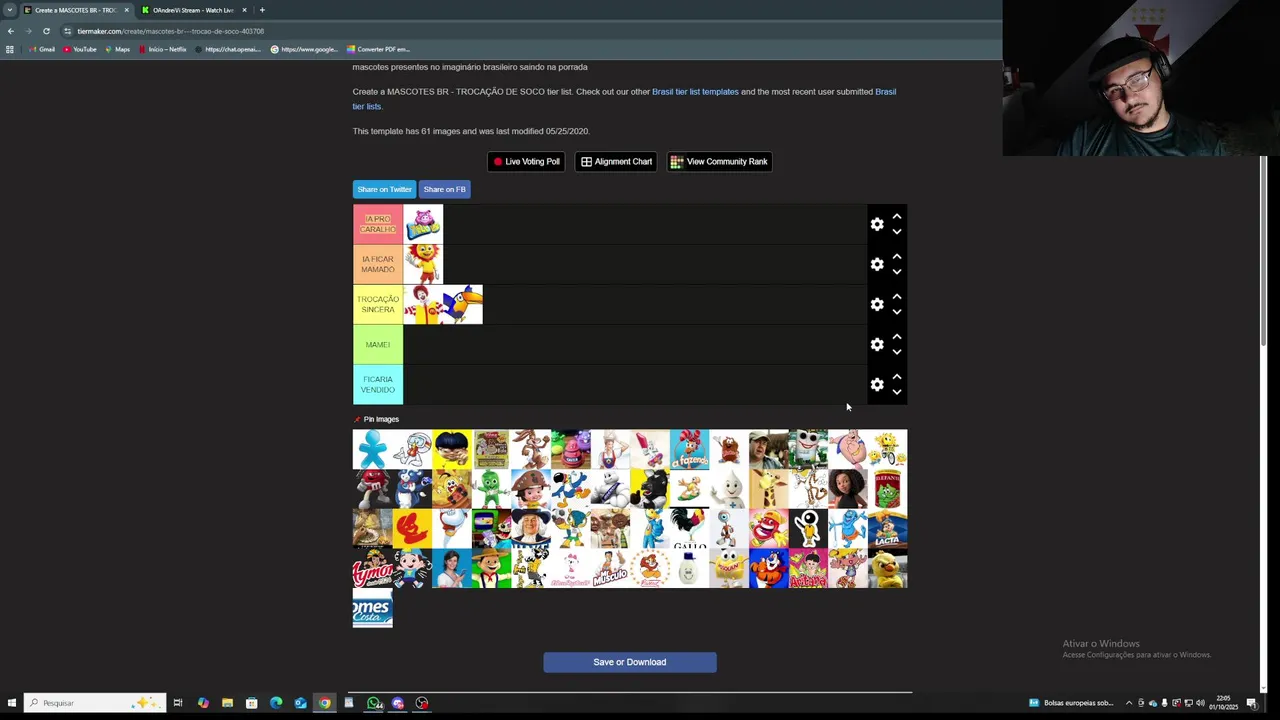Click Save or Download button
The height and width of the screenshot is (720, 1280).
[x=630, y=662]
